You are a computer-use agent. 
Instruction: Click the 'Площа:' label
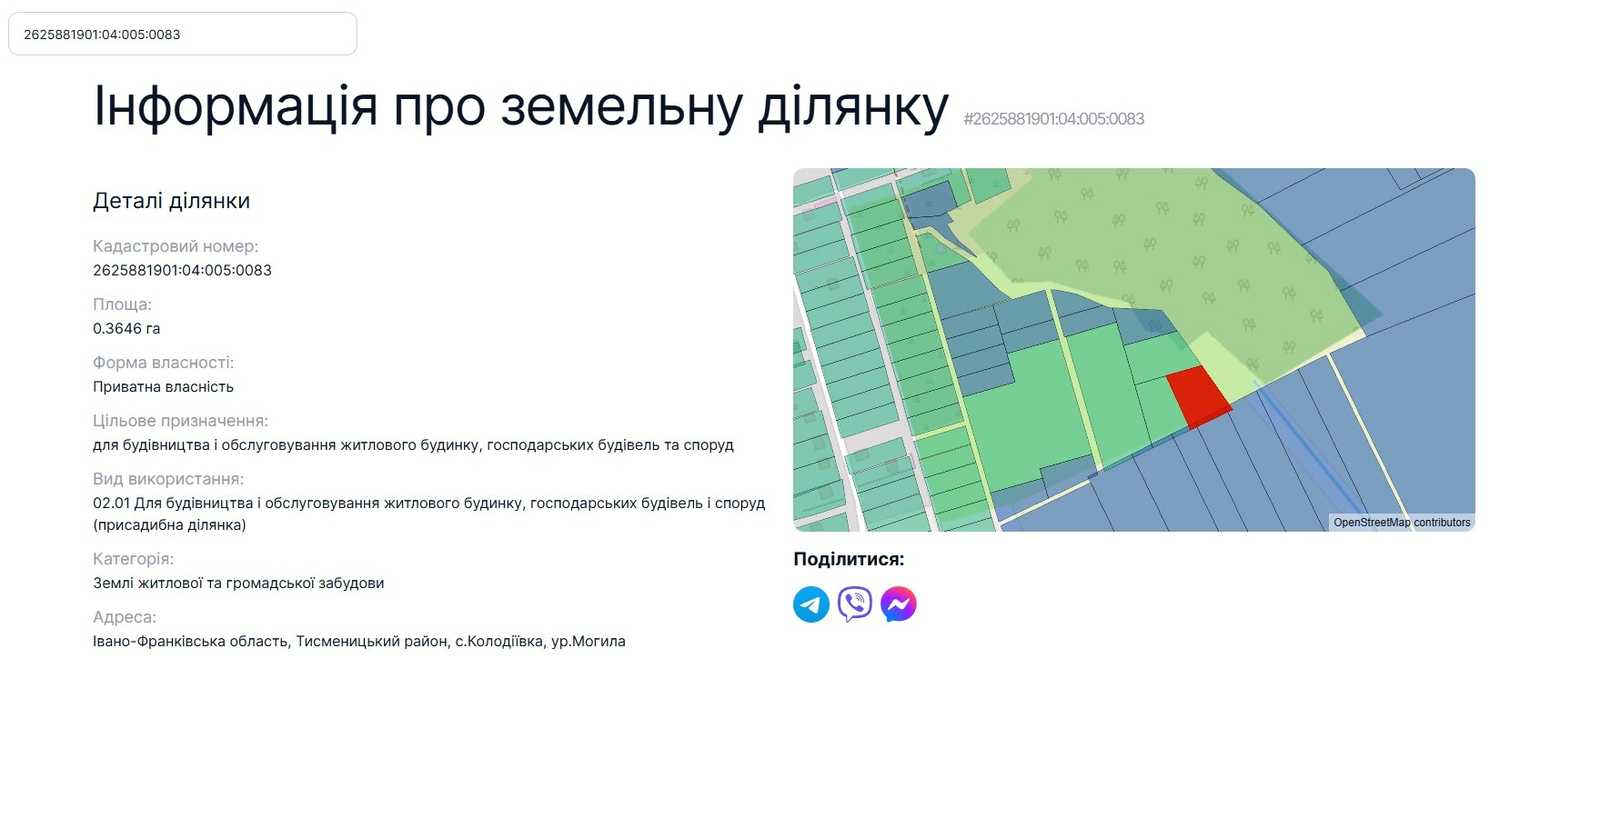122,304
